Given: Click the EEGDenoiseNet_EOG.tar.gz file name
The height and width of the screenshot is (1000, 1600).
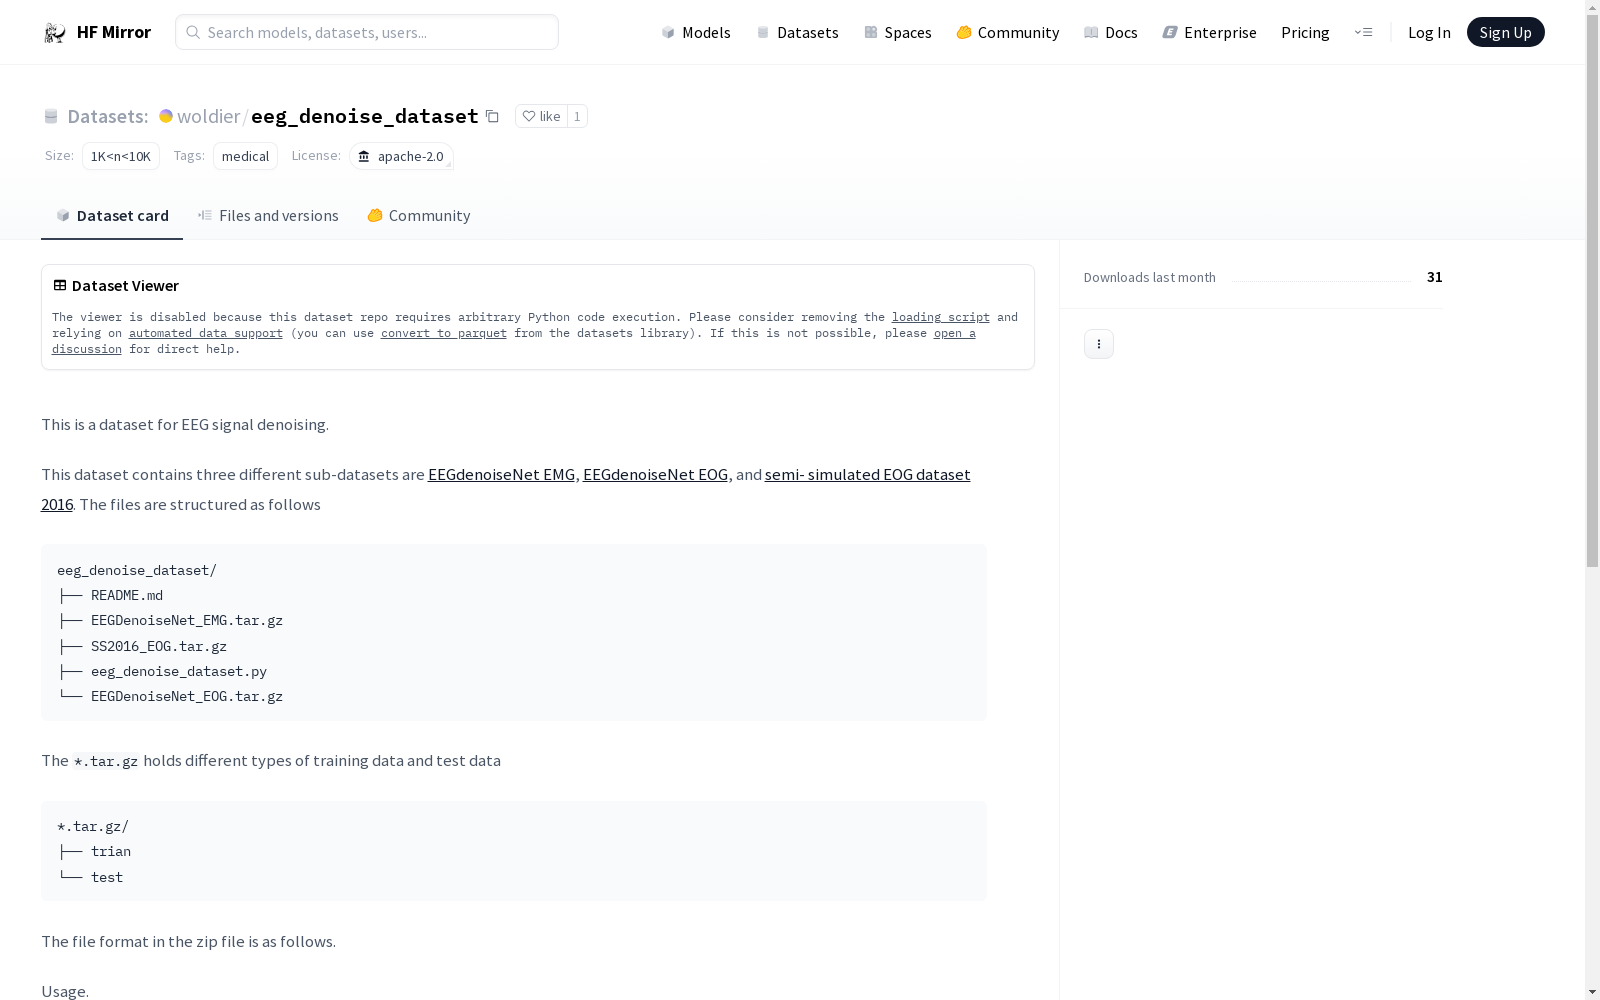Looking at the screenshot, I should point(187,696).
